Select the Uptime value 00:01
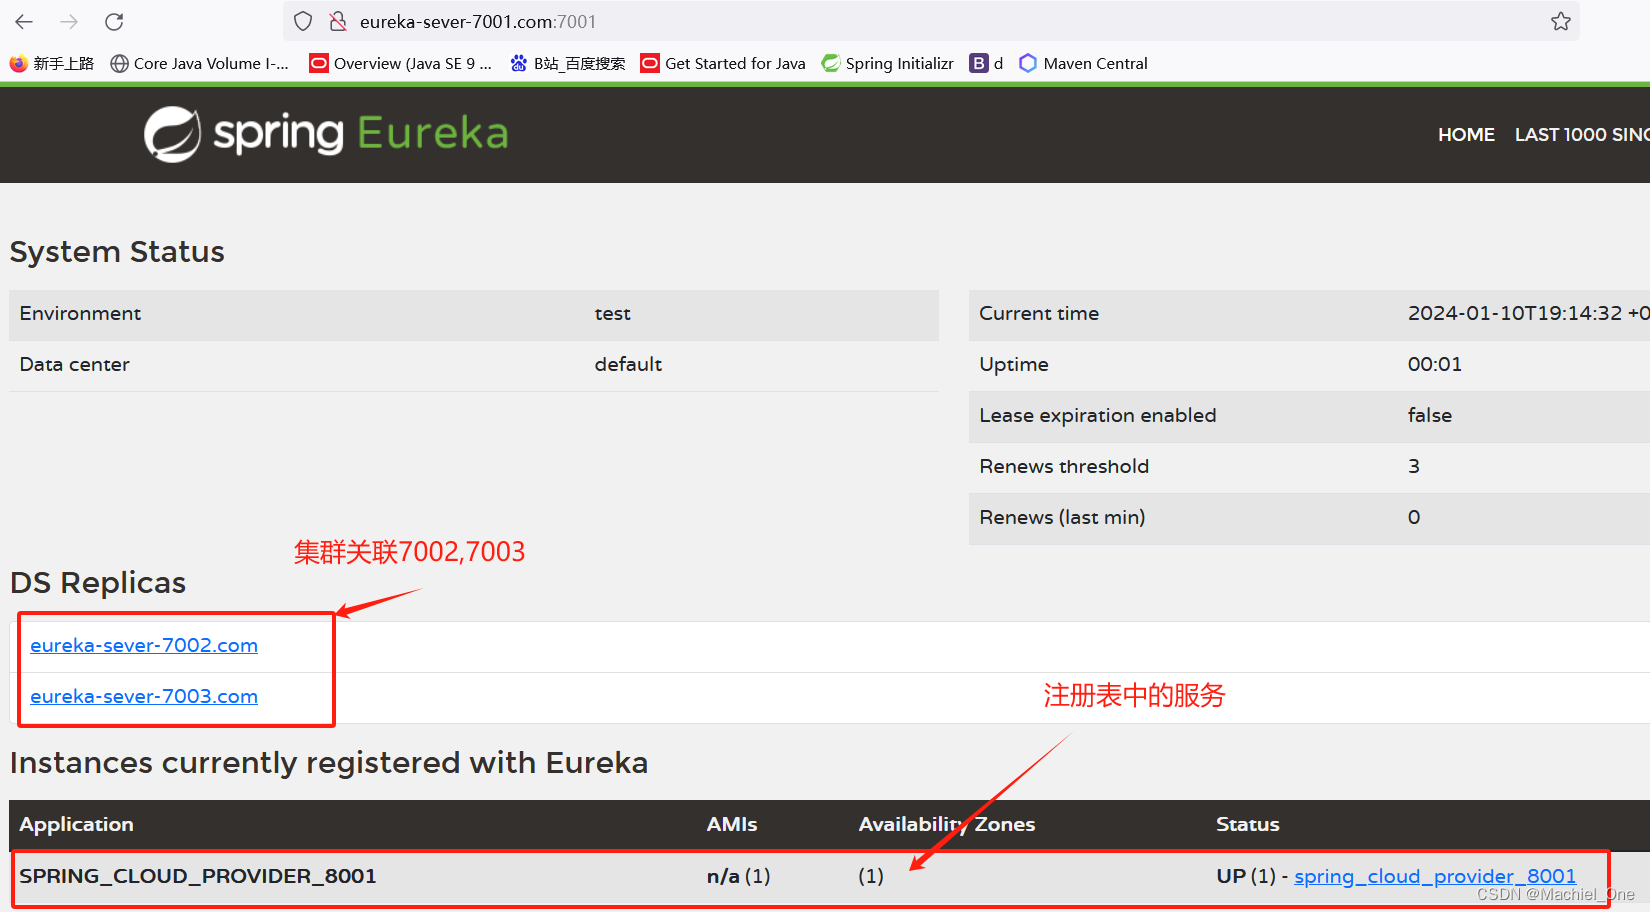 [x=1435, y=365]
